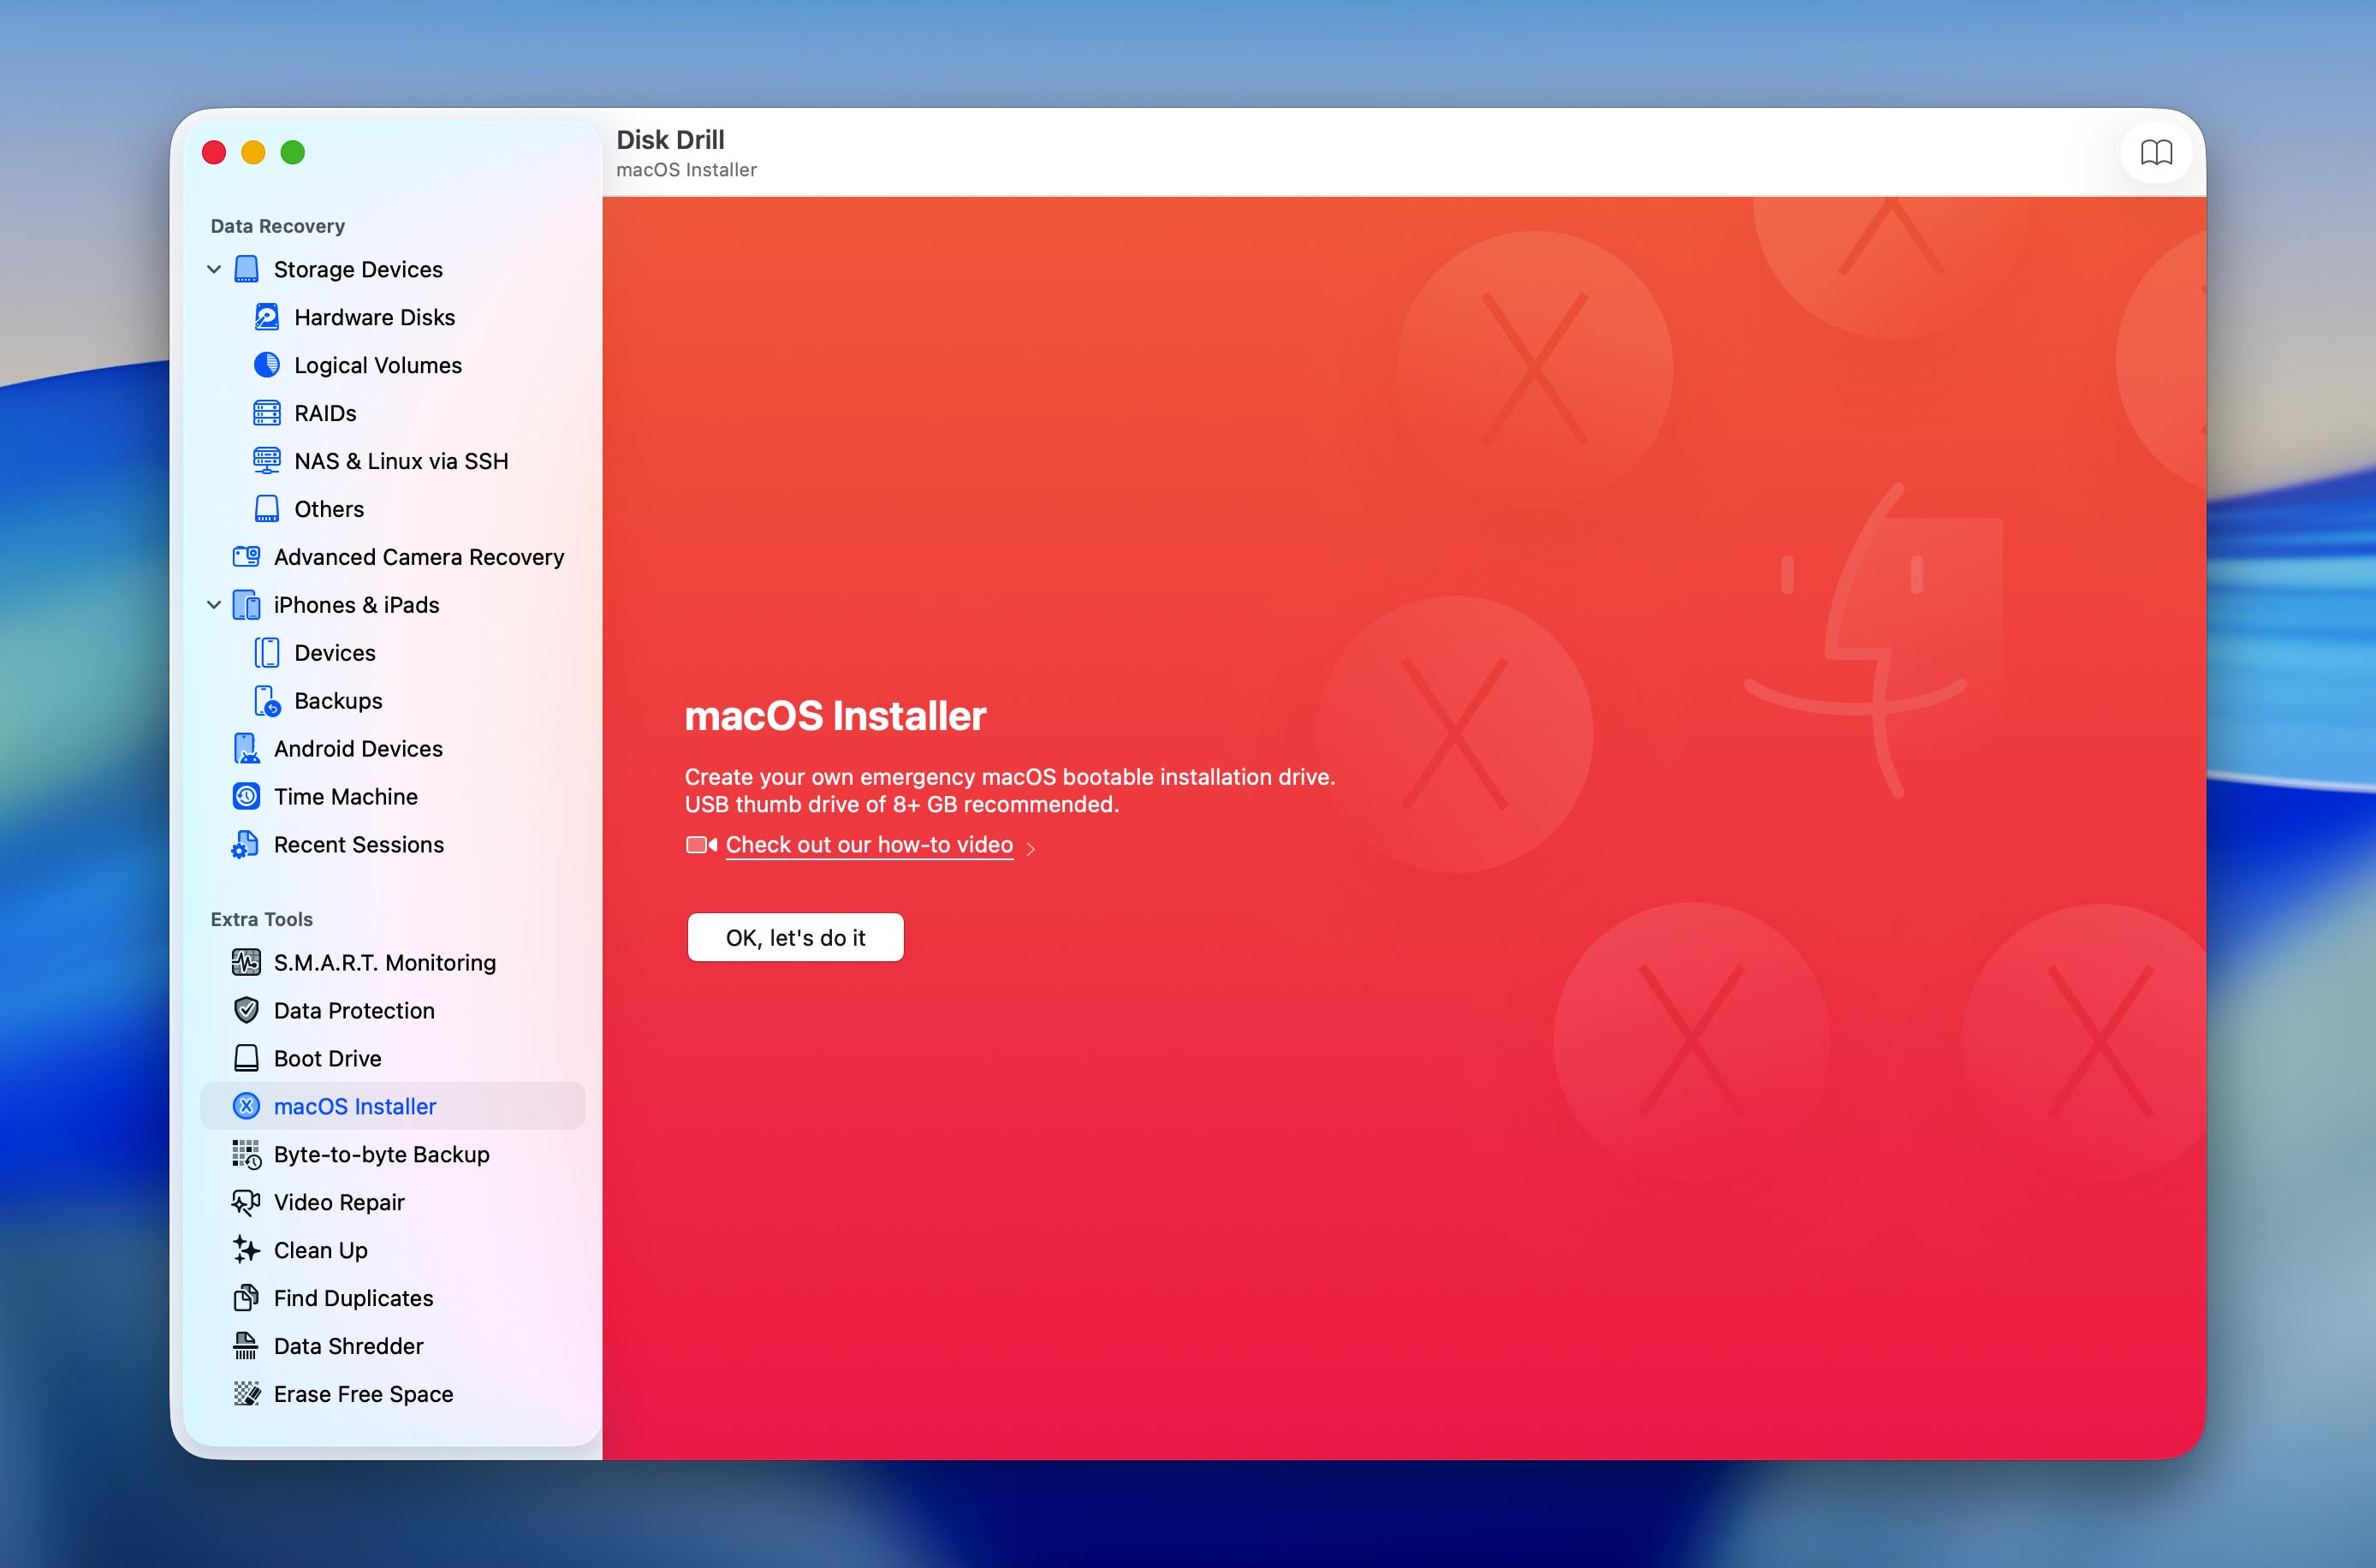Collapse the iPhones & iPads section

pyautogui.click(x=214, y=605)
